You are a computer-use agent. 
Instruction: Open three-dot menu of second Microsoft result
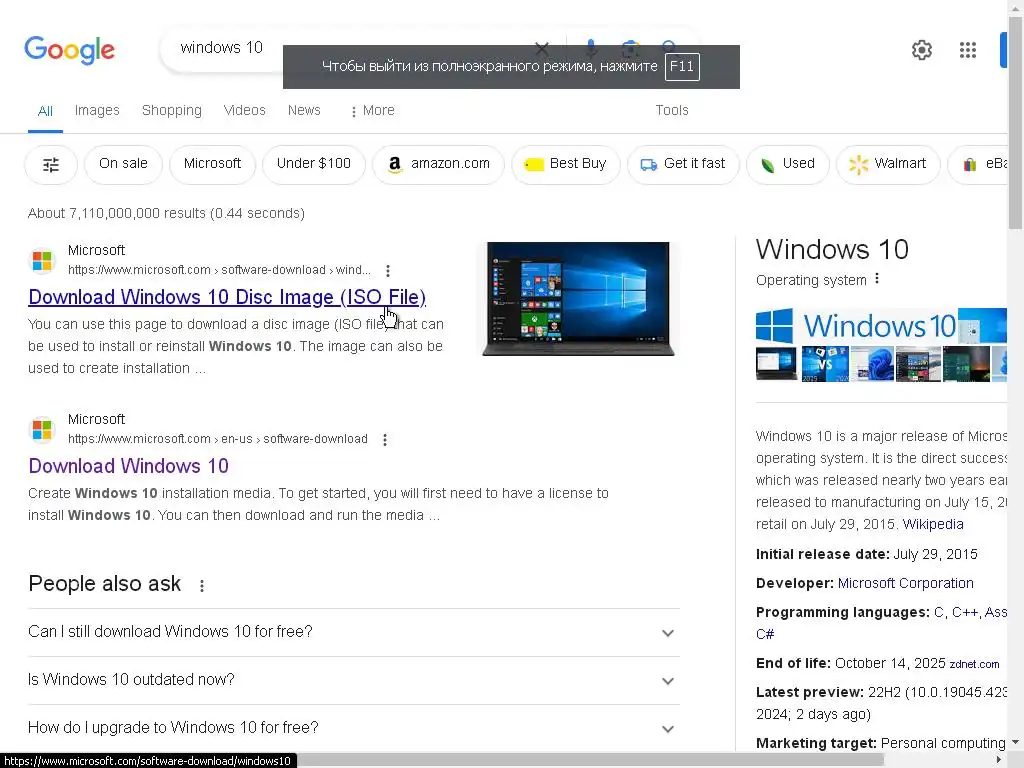(385, 440)
